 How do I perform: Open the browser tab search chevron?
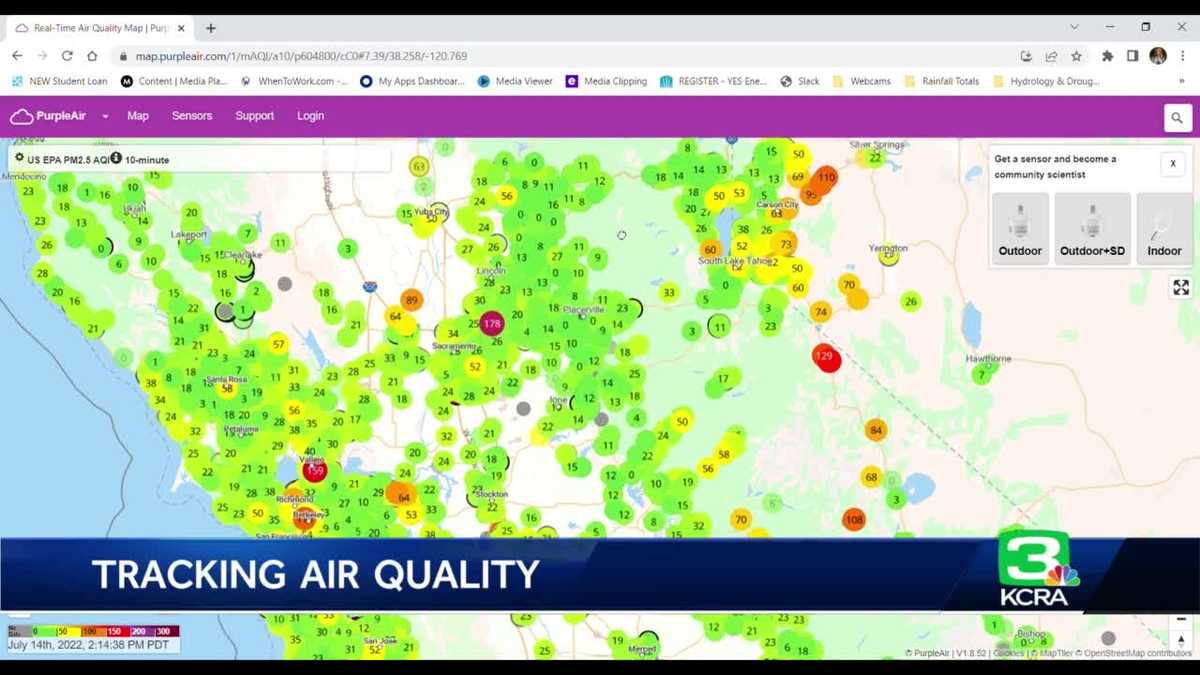(x=1074, y=27)
